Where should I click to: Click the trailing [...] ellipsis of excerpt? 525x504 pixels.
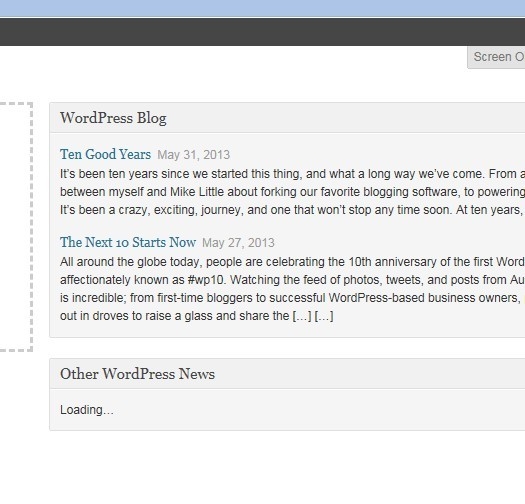pos(324,316)
